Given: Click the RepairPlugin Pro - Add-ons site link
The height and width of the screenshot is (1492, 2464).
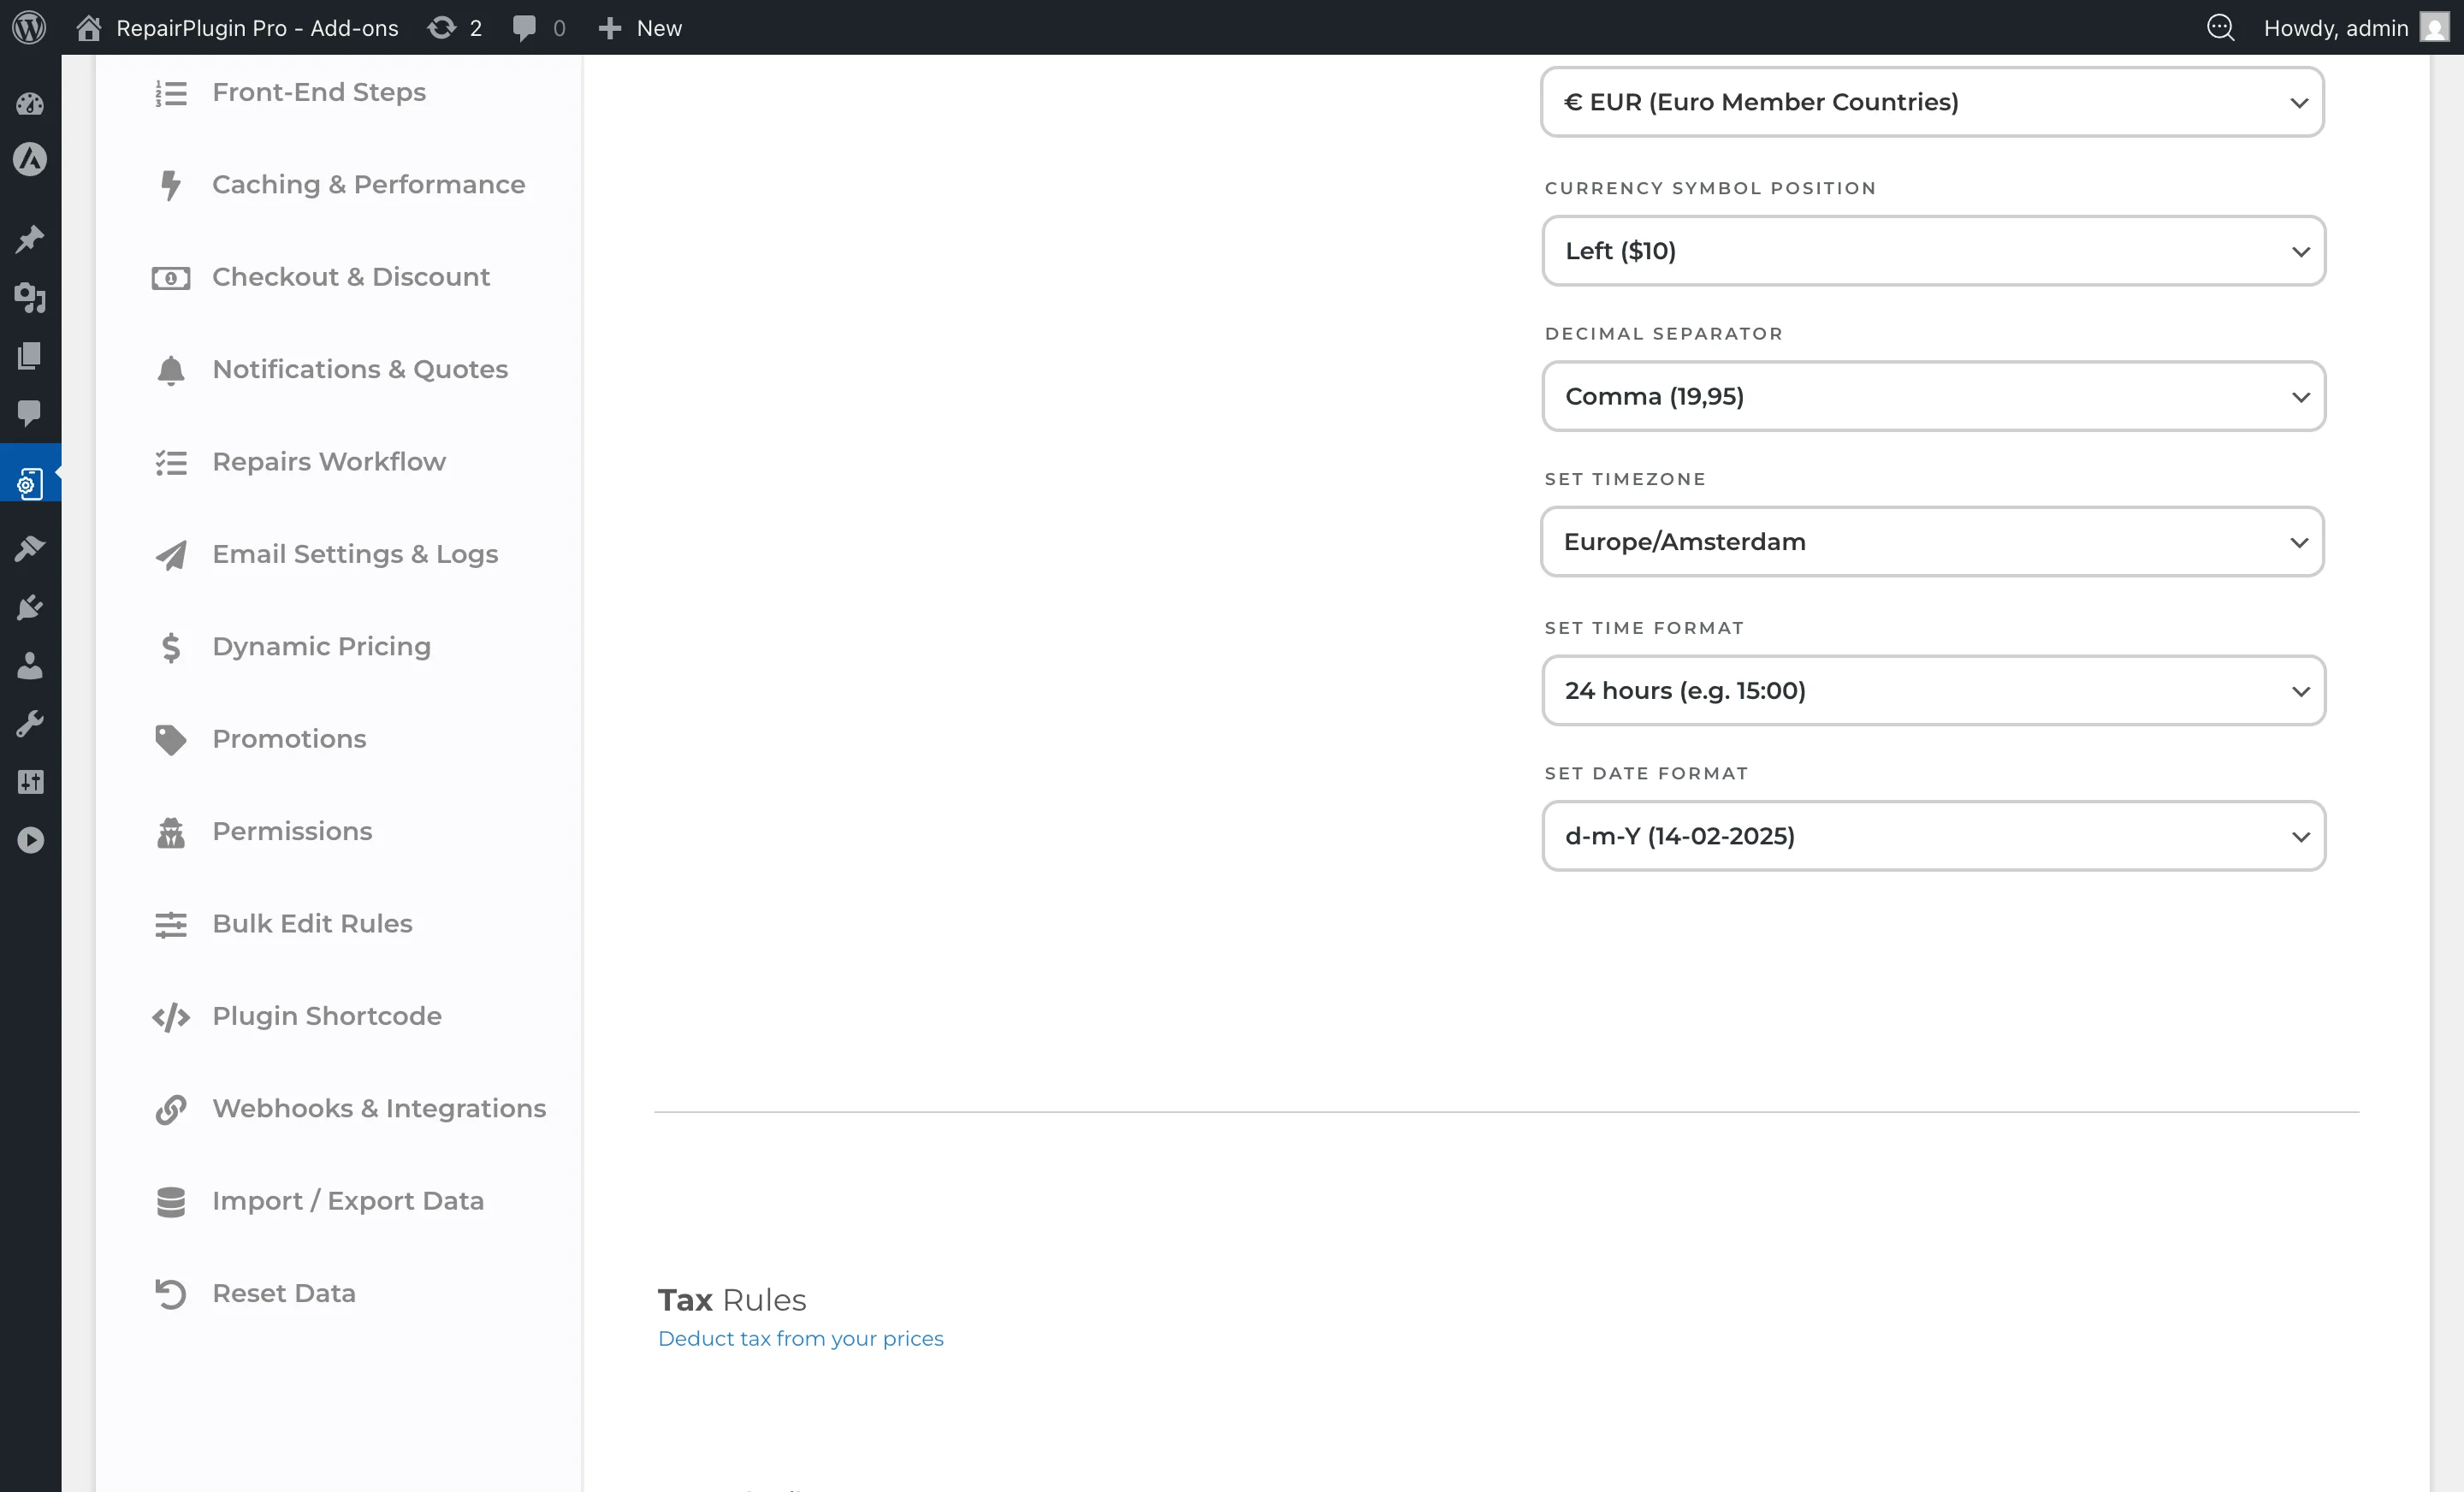Looking at the screenshot, I should tap(257, 28).
